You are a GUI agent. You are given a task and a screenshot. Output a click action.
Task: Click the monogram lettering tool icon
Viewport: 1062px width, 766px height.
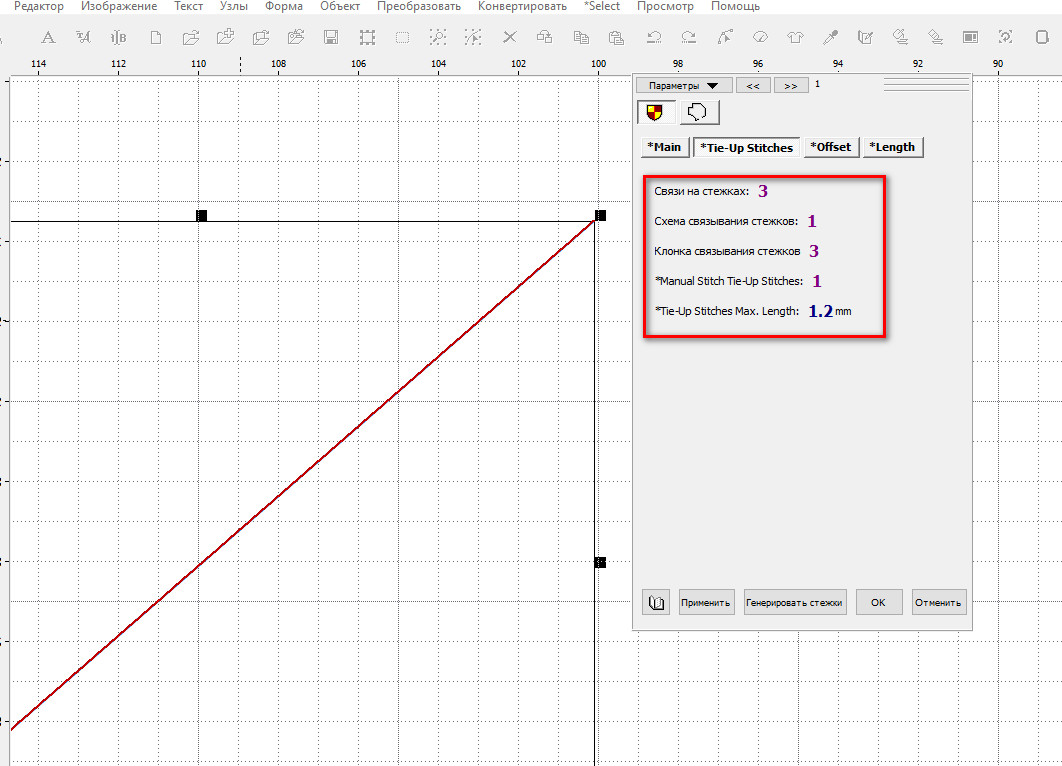[x=119, y=37]
